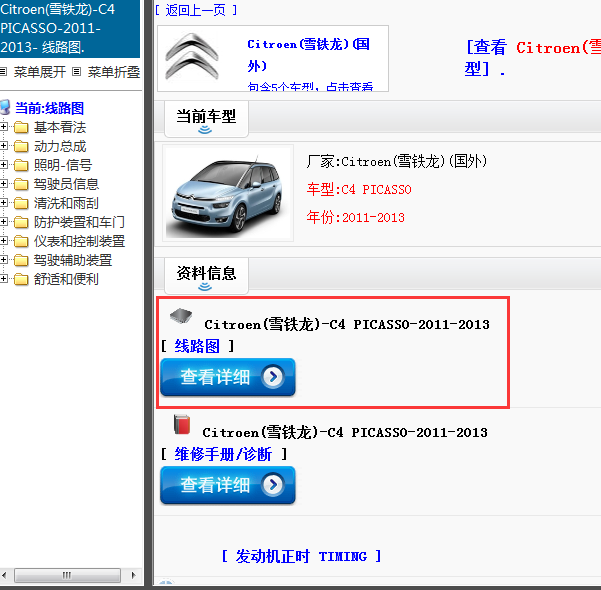Select the 防护装置和车门 folder icon
Image resolution: width=601 pixels, height=590 pixels.
coord(21,222)
